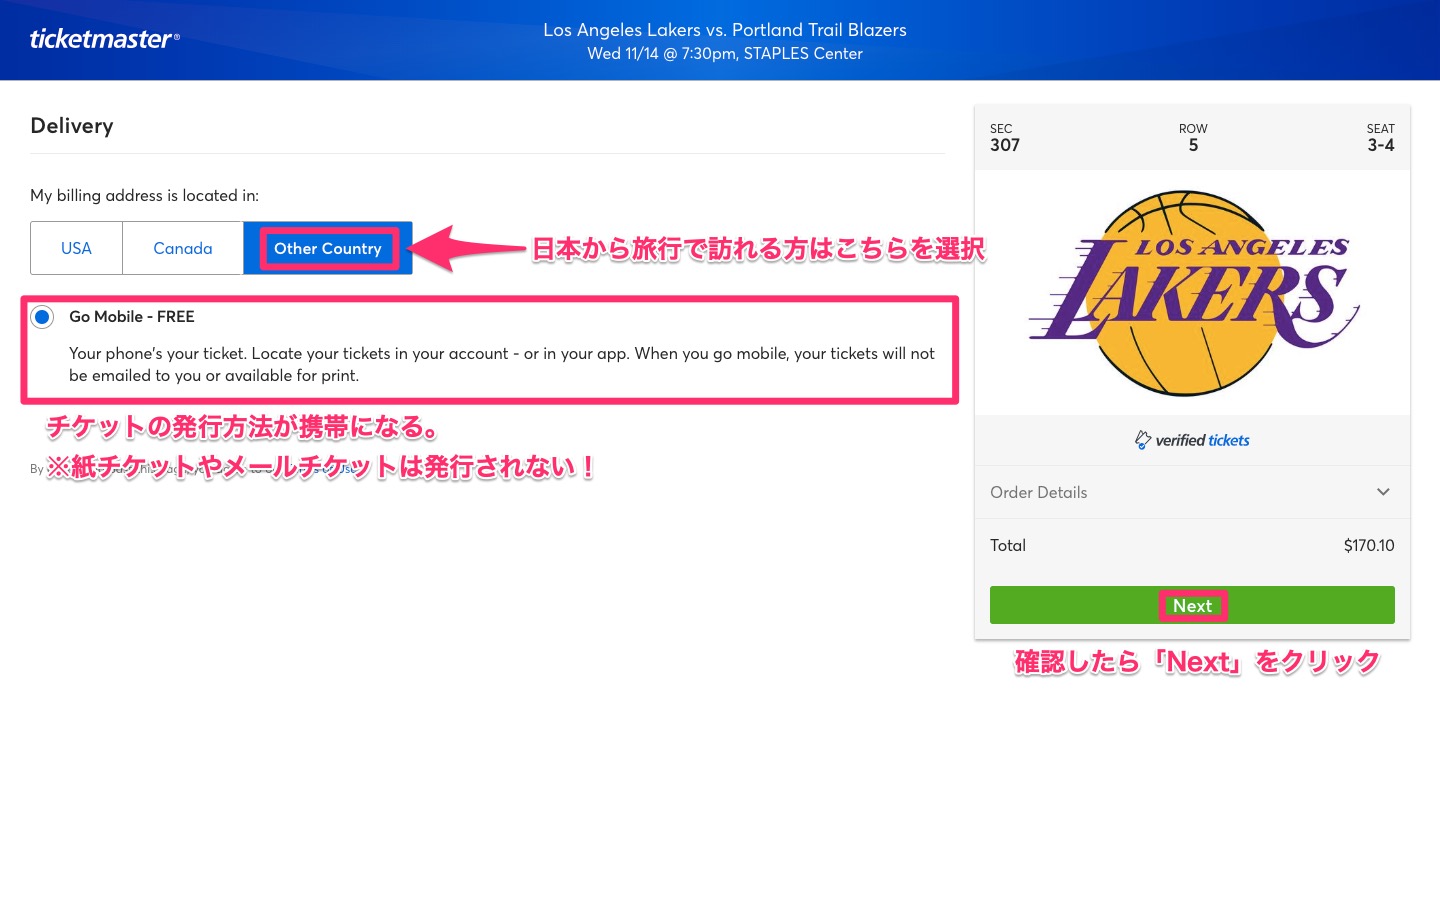Click the seat value 3-4

1381,145
